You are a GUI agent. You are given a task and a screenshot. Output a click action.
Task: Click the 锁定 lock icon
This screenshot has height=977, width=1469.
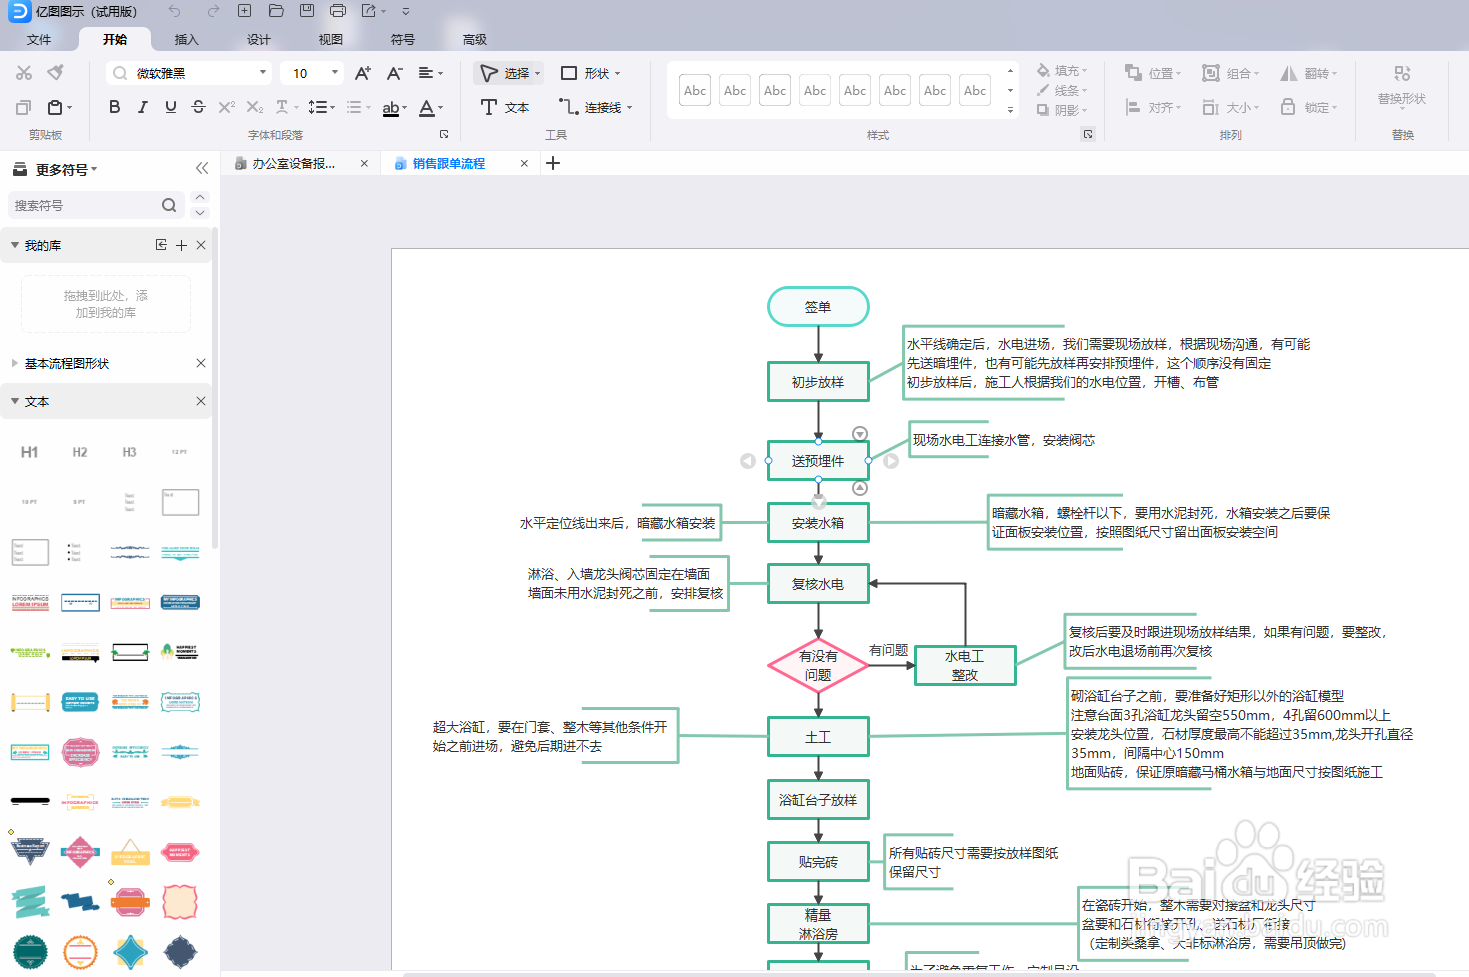click(1288, 107)
